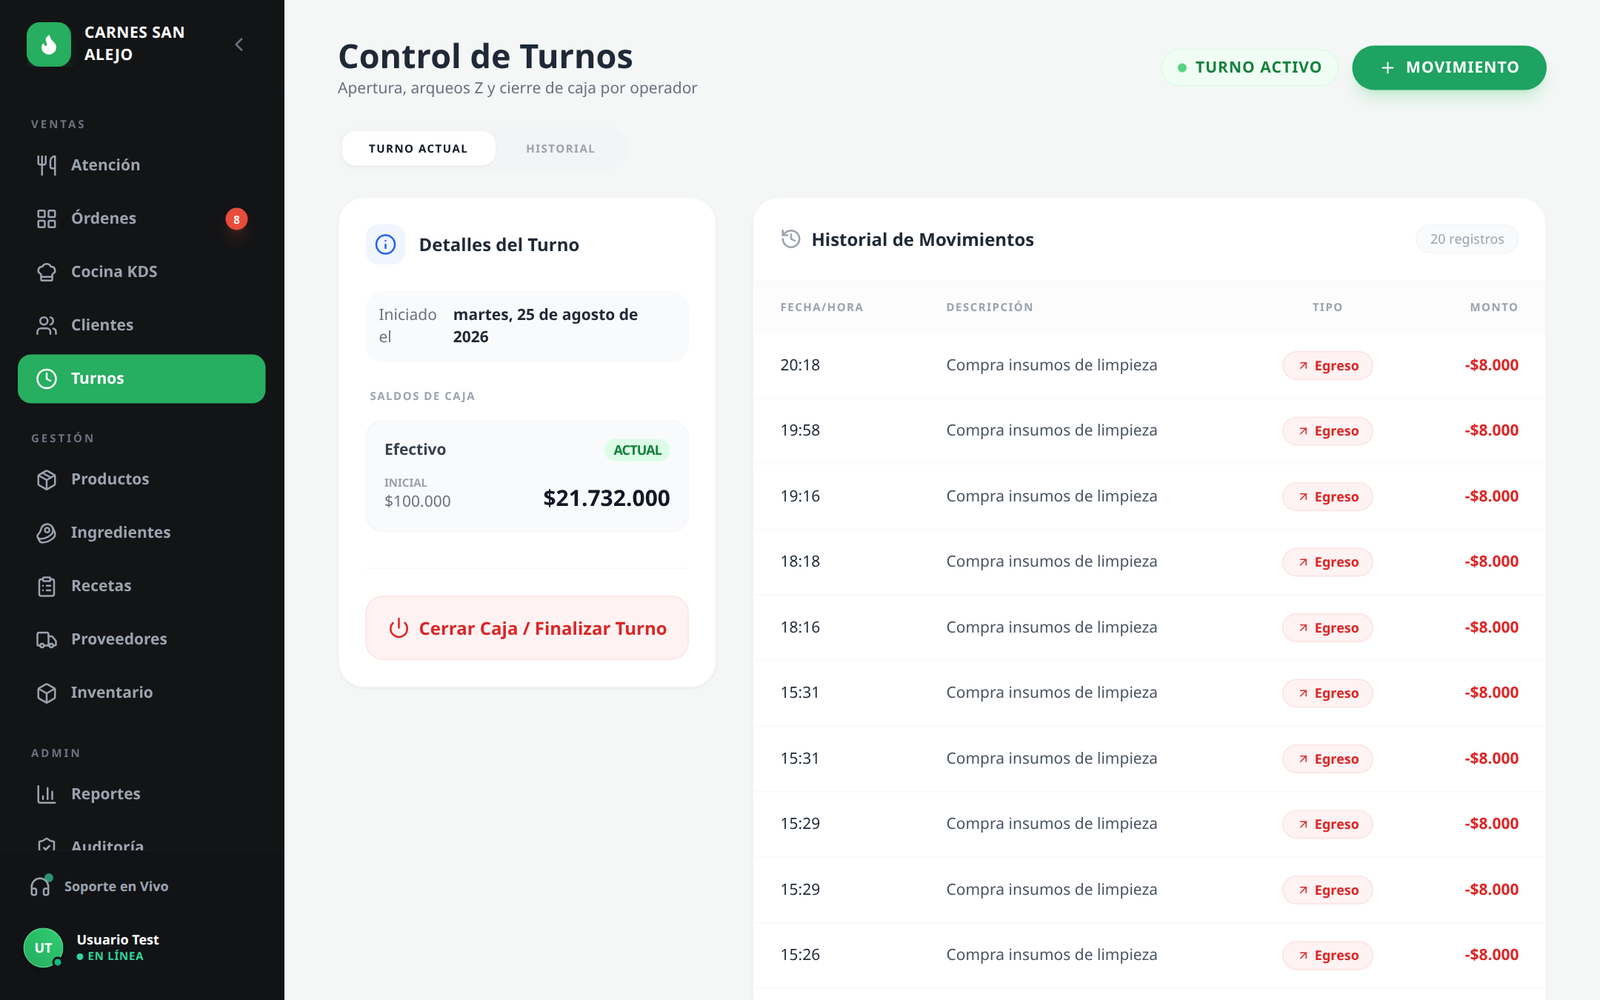The image size is (1600, 1000).
Task: Open Órdenes grid icon
Action: pos(46,218)
